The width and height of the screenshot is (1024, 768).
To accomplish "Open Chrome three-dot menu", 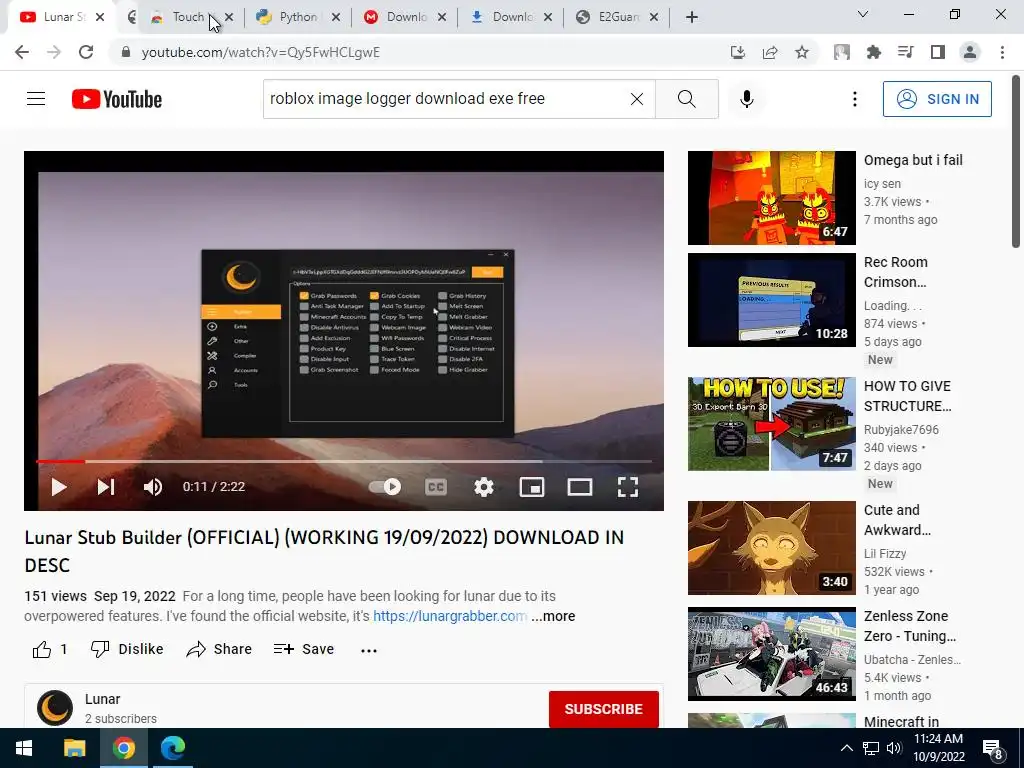I will pyautogui.click(x=1002, y=52).
